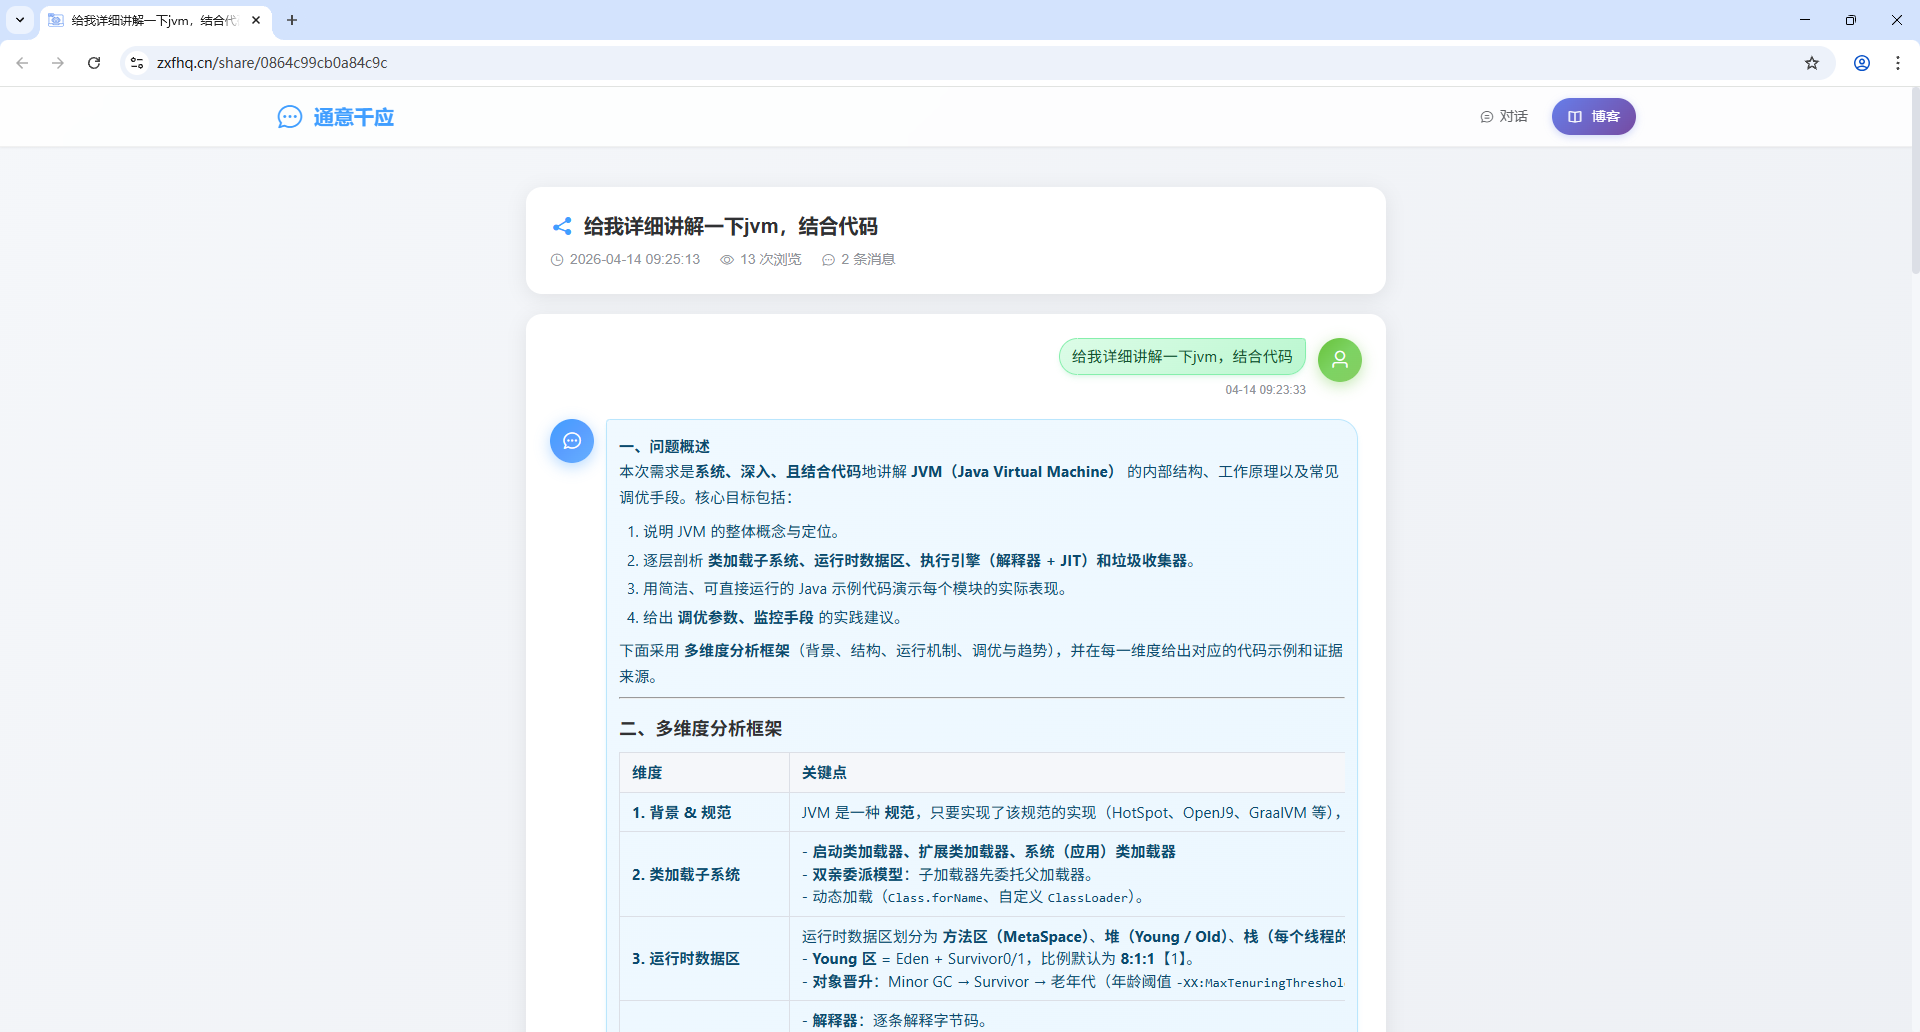The width and height of the screenshot is (1920, 1032).
Task: Minimize the browser window
Action: 1805,20
